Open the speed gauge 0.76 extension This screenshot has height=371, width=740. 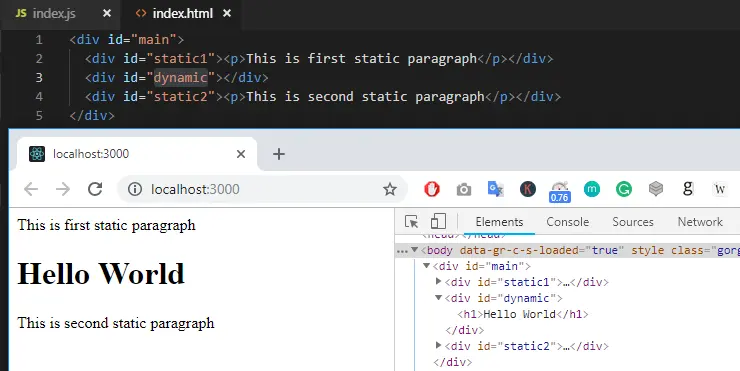tap(560, 191)
